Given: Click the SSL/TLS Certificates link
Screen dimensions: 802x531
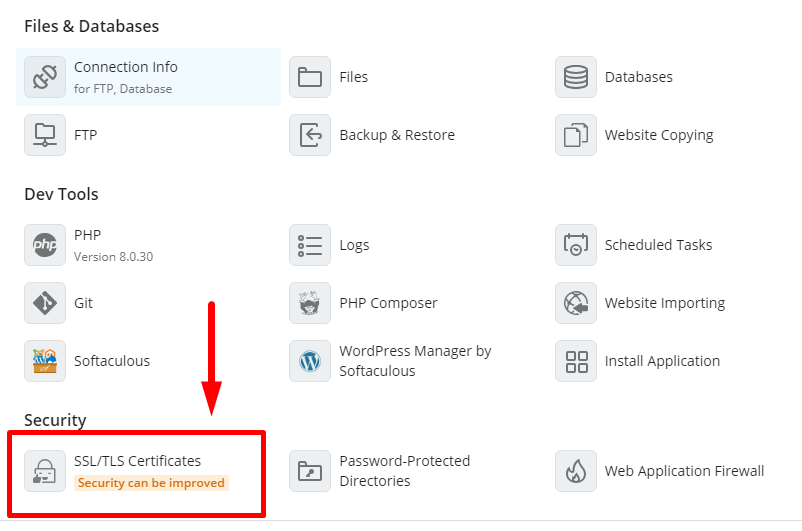Looking at the screenshot, I should click(138, 461).
